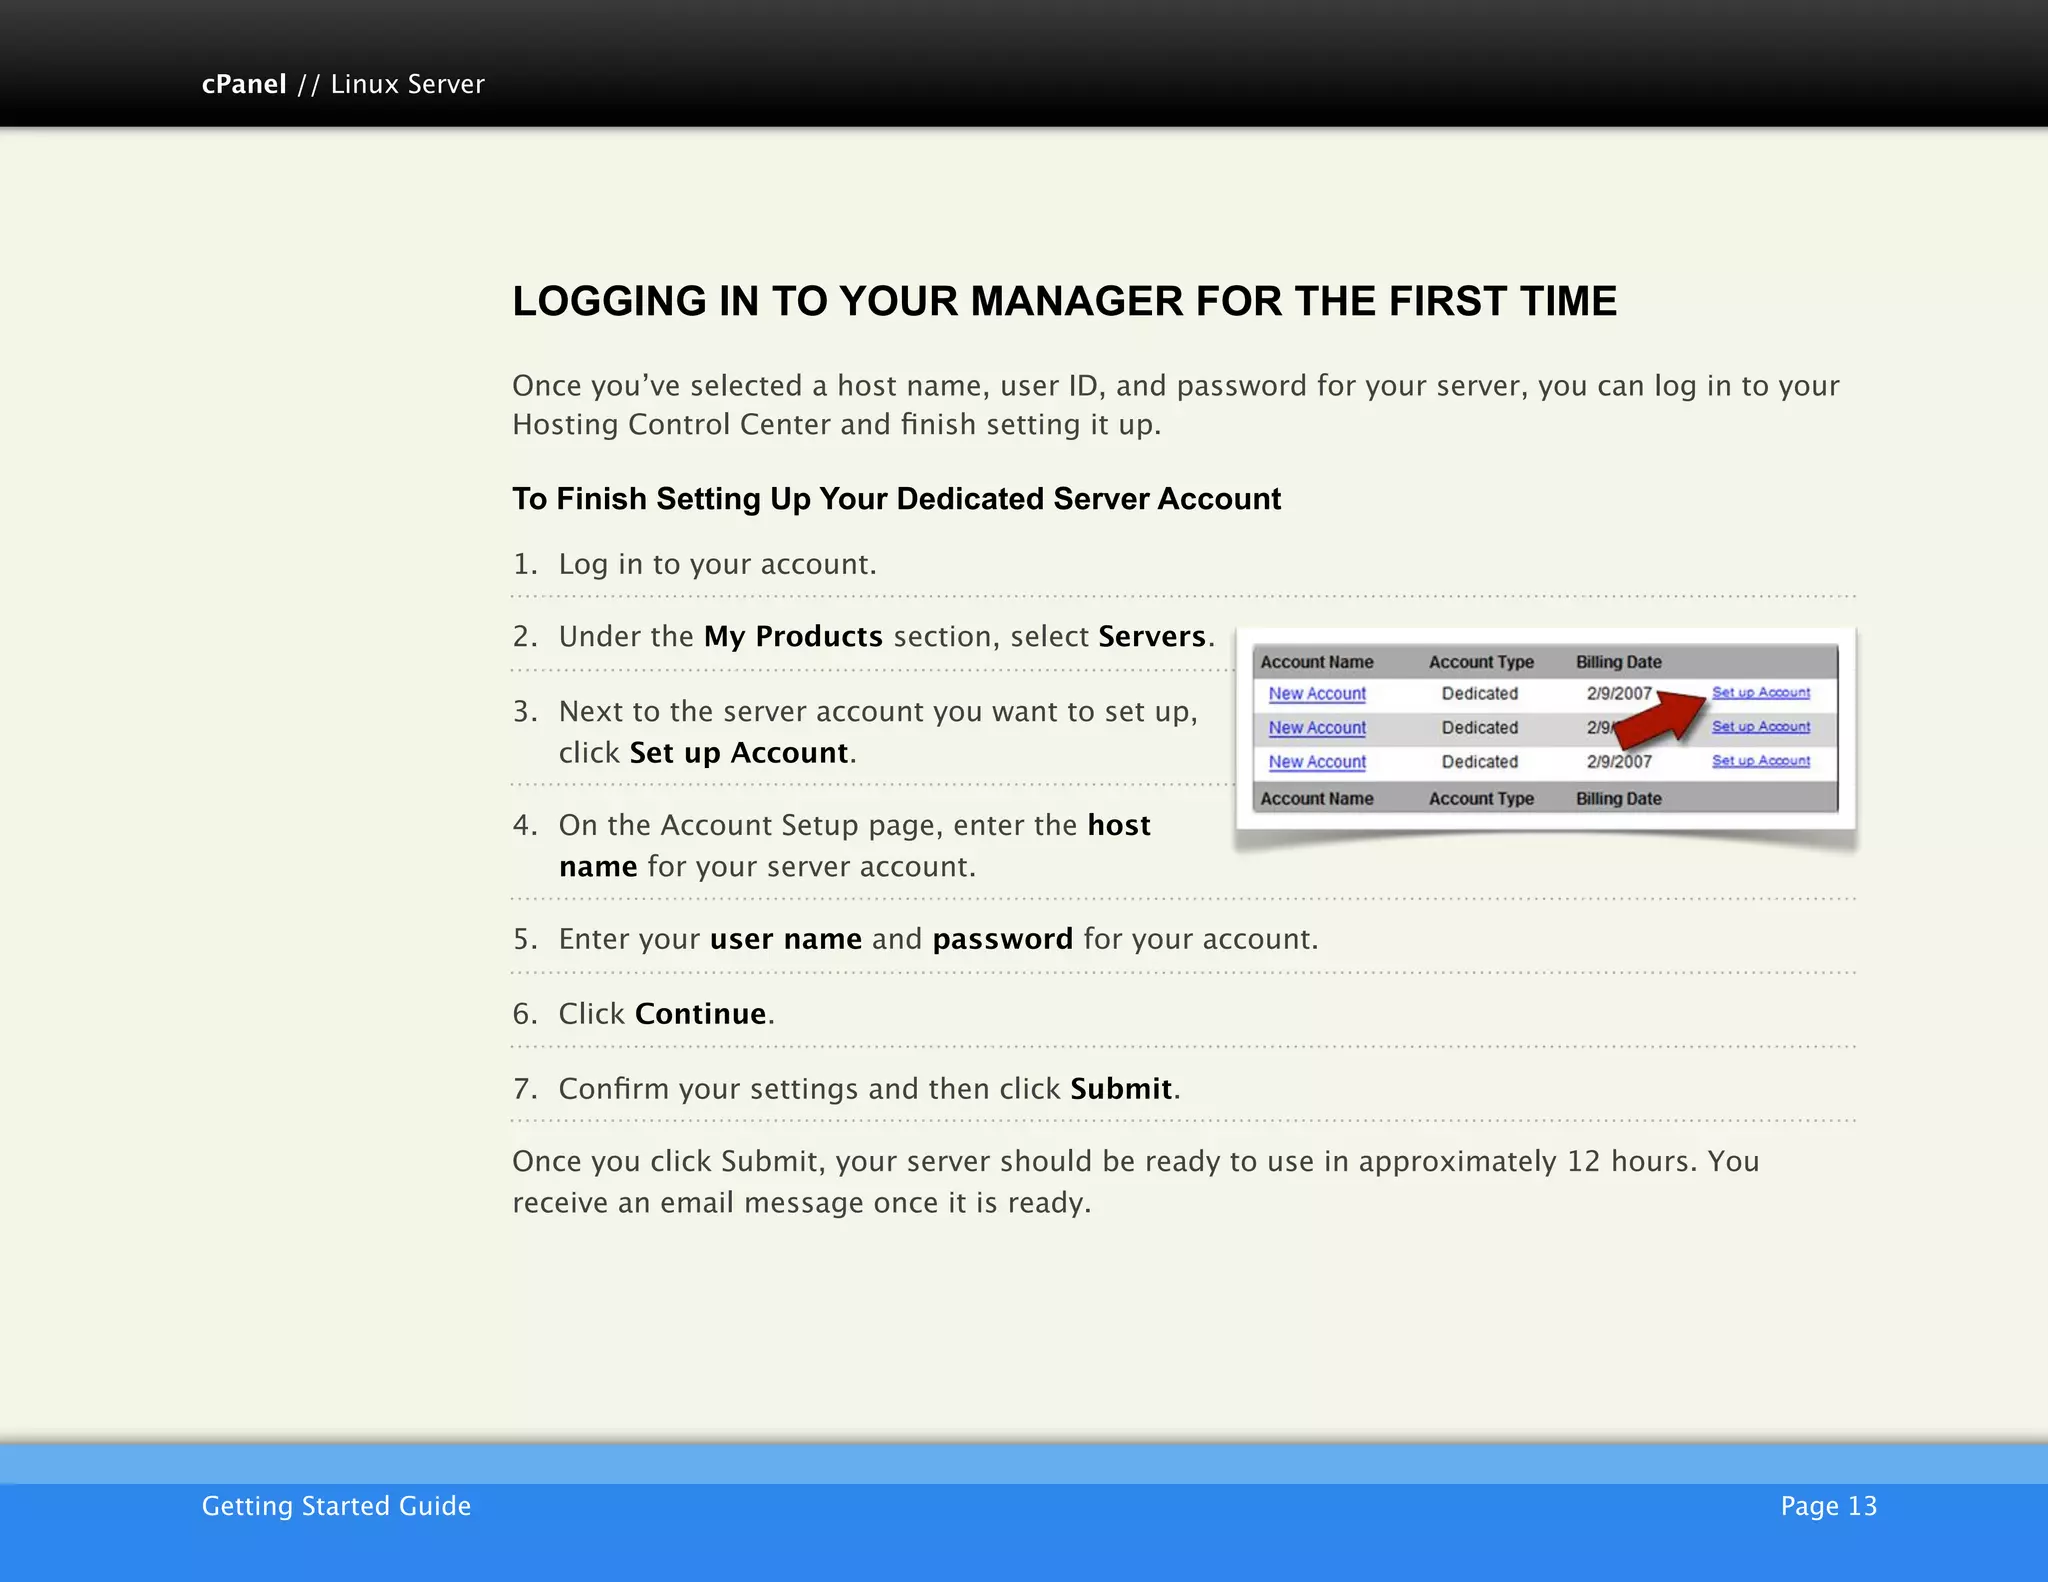Click the To Finish Setting Up subheading

[896, 498]
